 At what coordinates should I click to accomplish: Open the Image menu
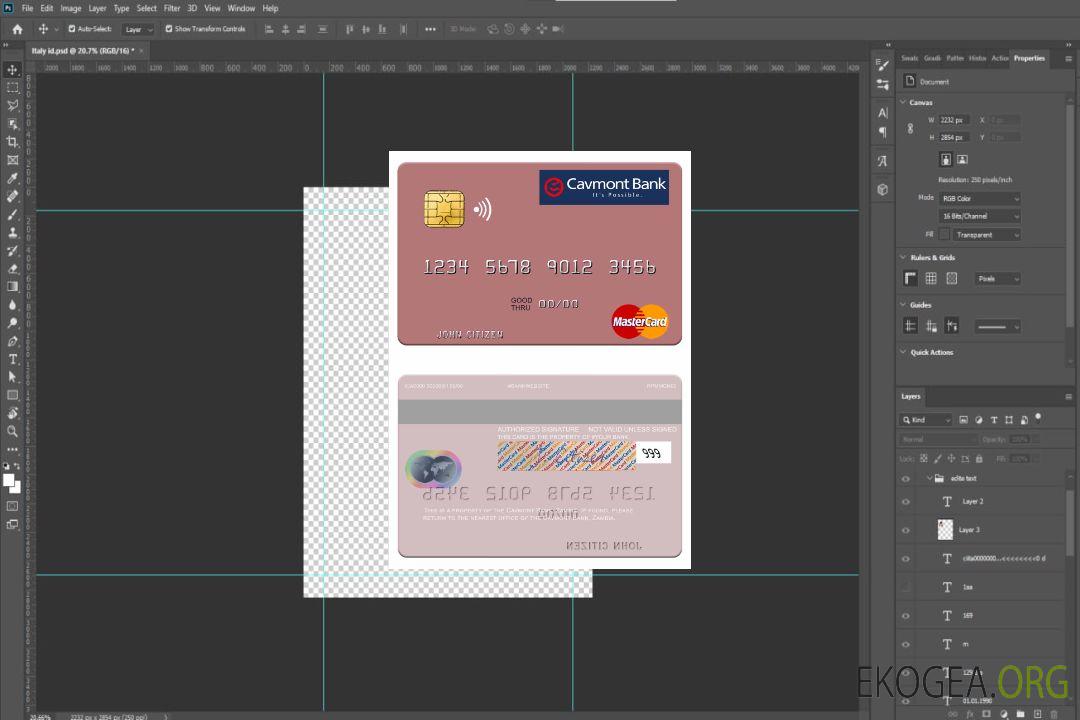(x=71, y=8)
